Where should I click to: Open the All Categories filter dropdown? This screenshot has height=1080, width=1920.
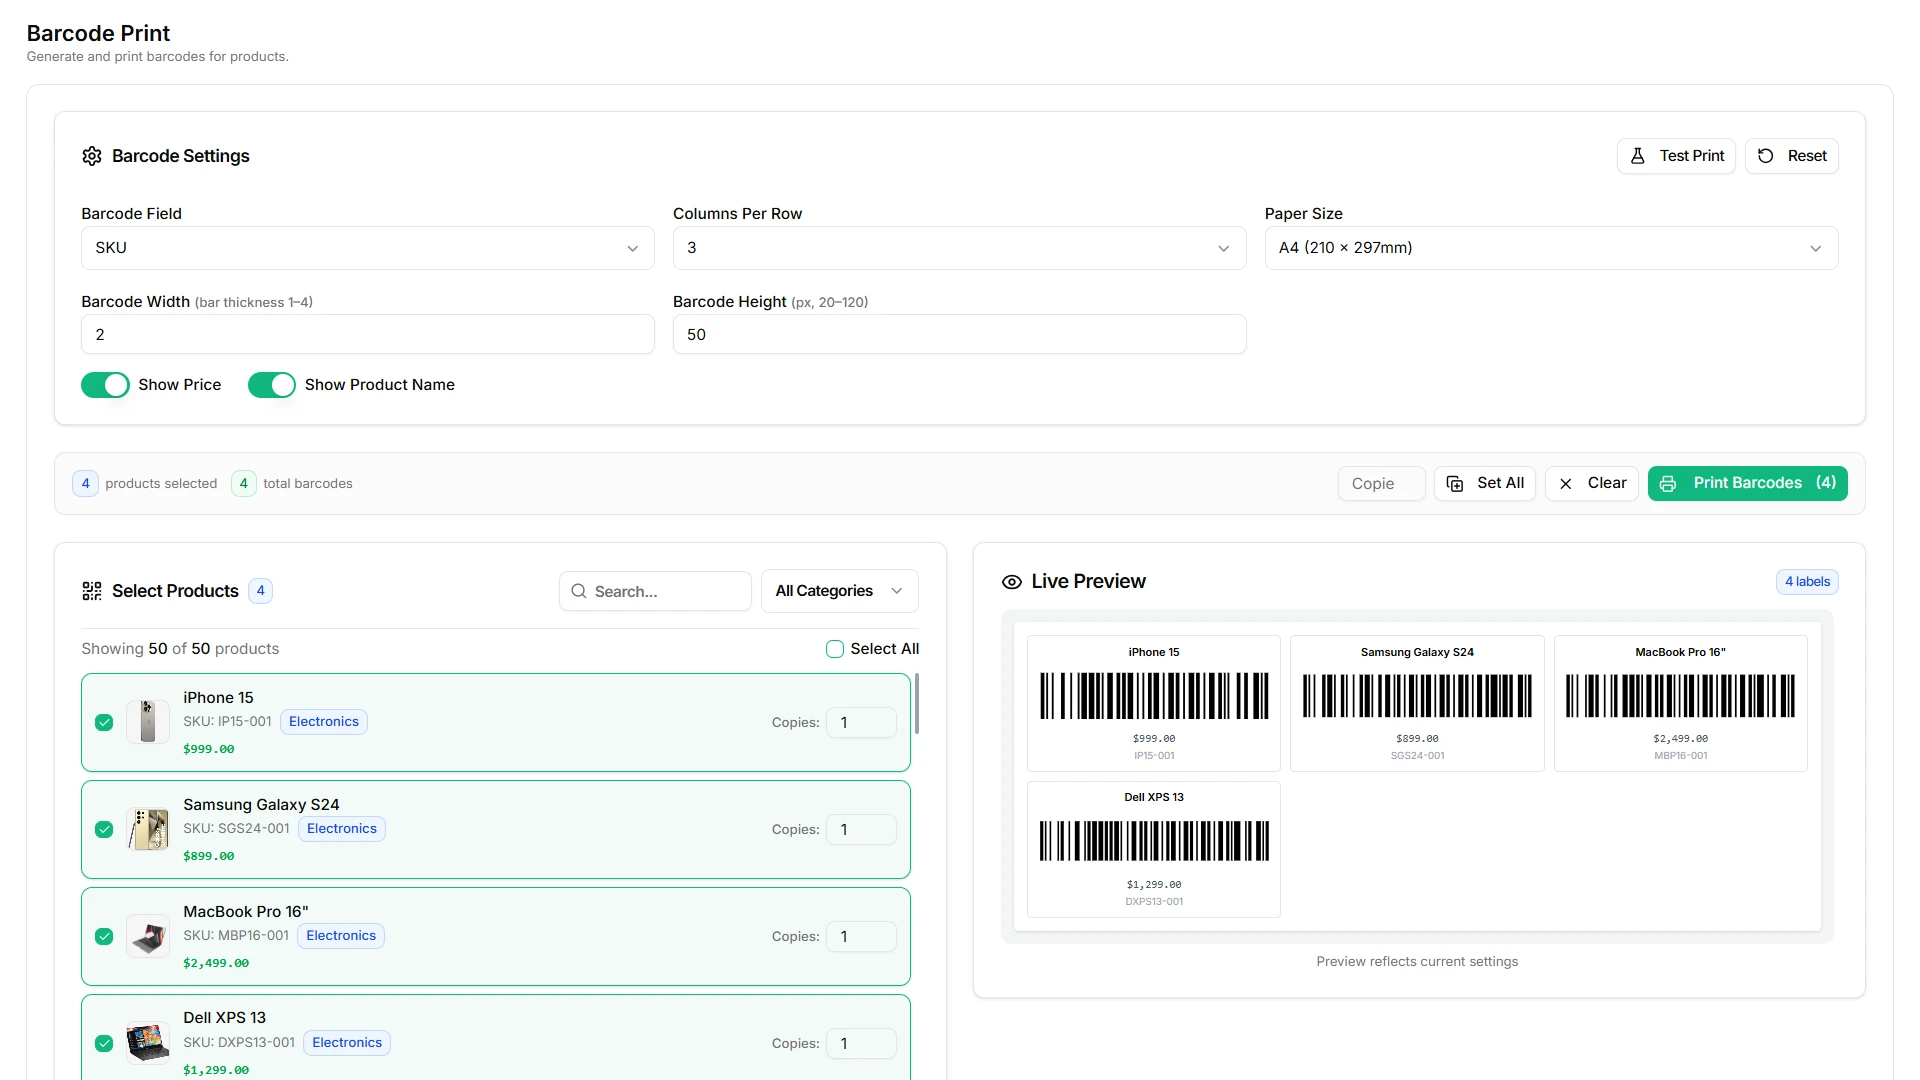(840, 591)
